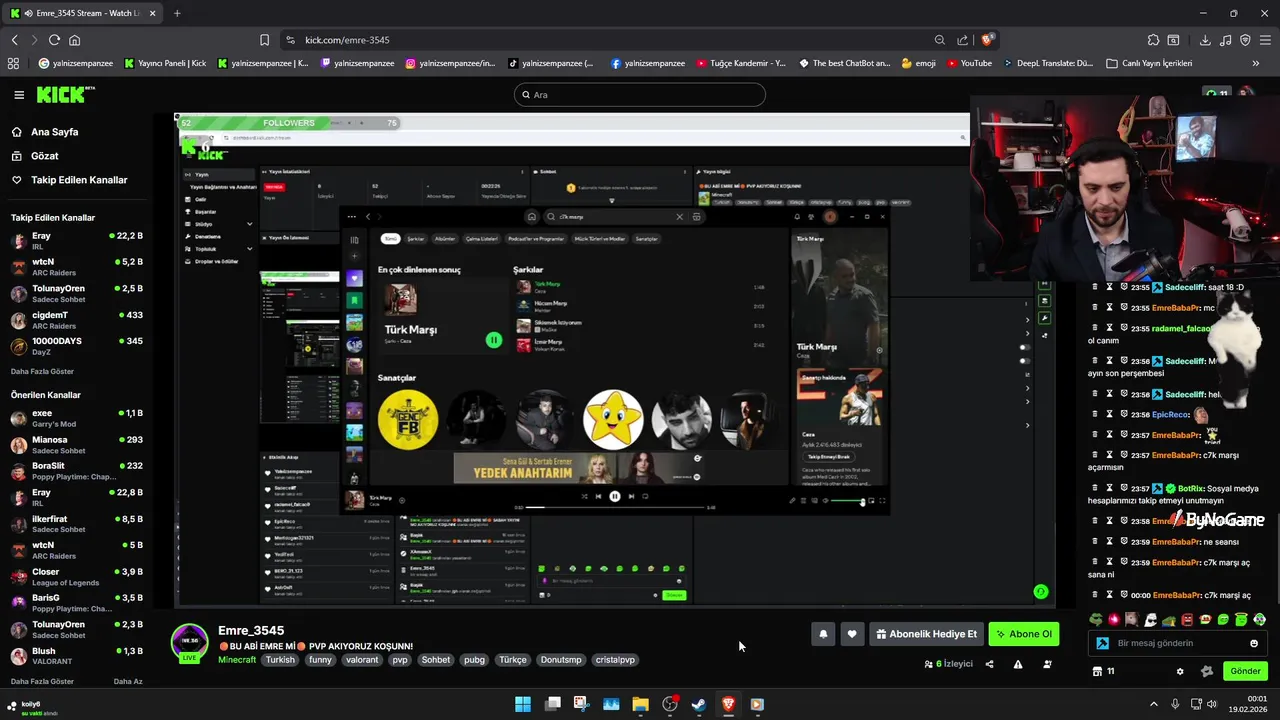Open Closer League of Legends channel
This screenshot has width=1280, height=720.
(77, 577)
